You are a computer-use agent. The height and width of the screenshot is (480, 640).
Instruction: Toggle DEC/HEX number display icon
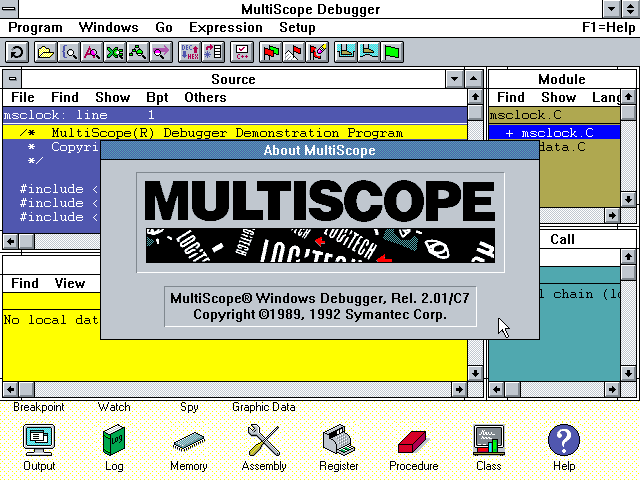point(190,52)
